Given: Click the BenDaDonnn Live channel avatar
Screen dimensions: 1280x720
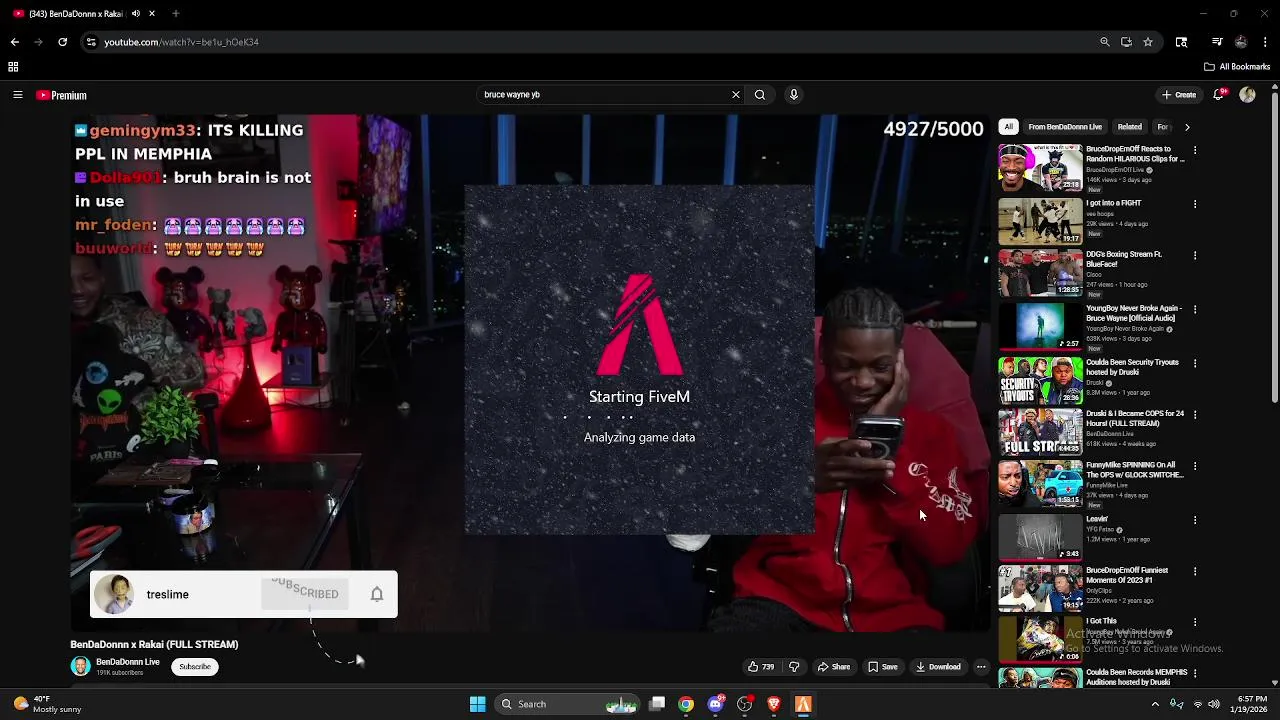Looking at the screenshot, I should point(80,666).
